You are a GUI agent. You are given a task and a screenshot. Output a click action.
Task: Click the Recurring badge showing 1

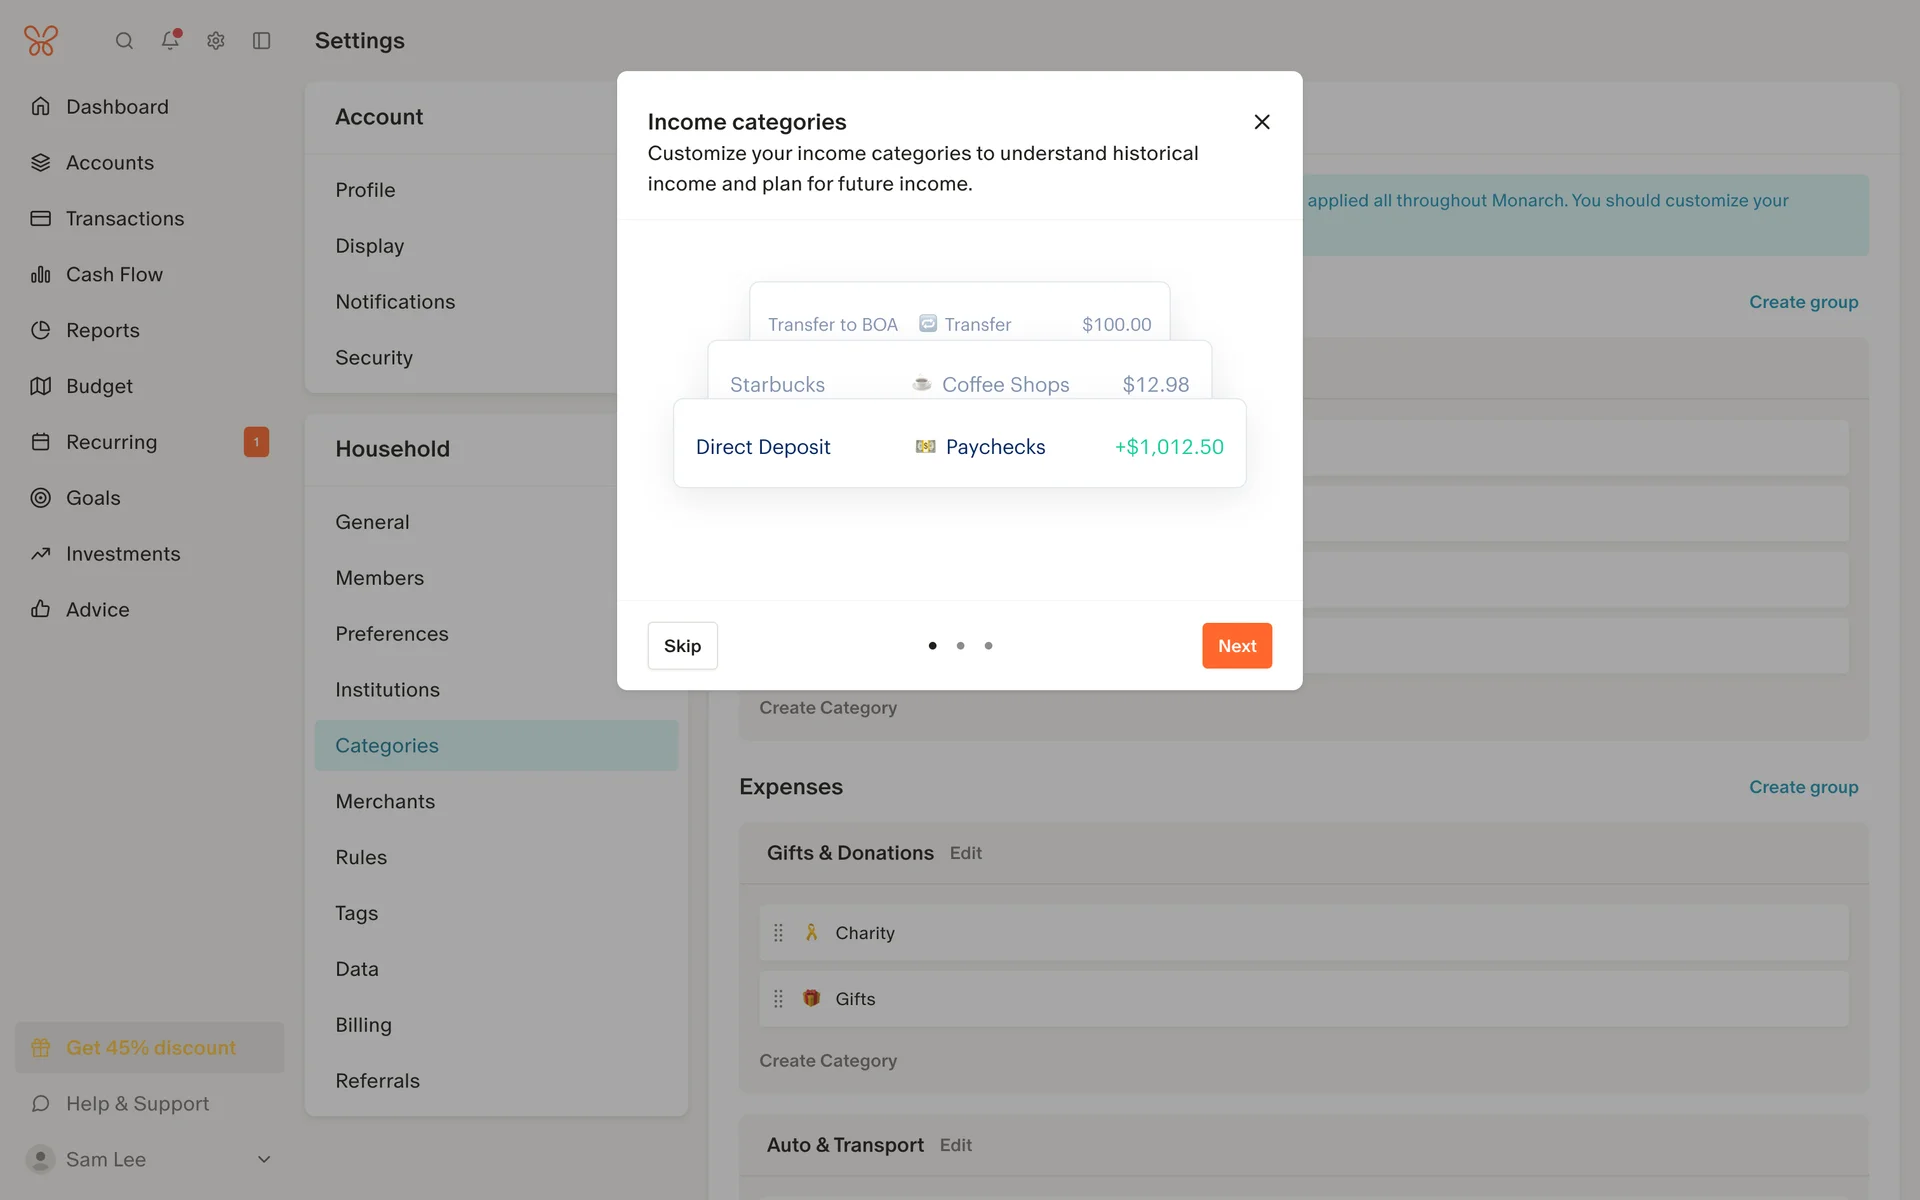pyautogui.click(x=256, y=442)
